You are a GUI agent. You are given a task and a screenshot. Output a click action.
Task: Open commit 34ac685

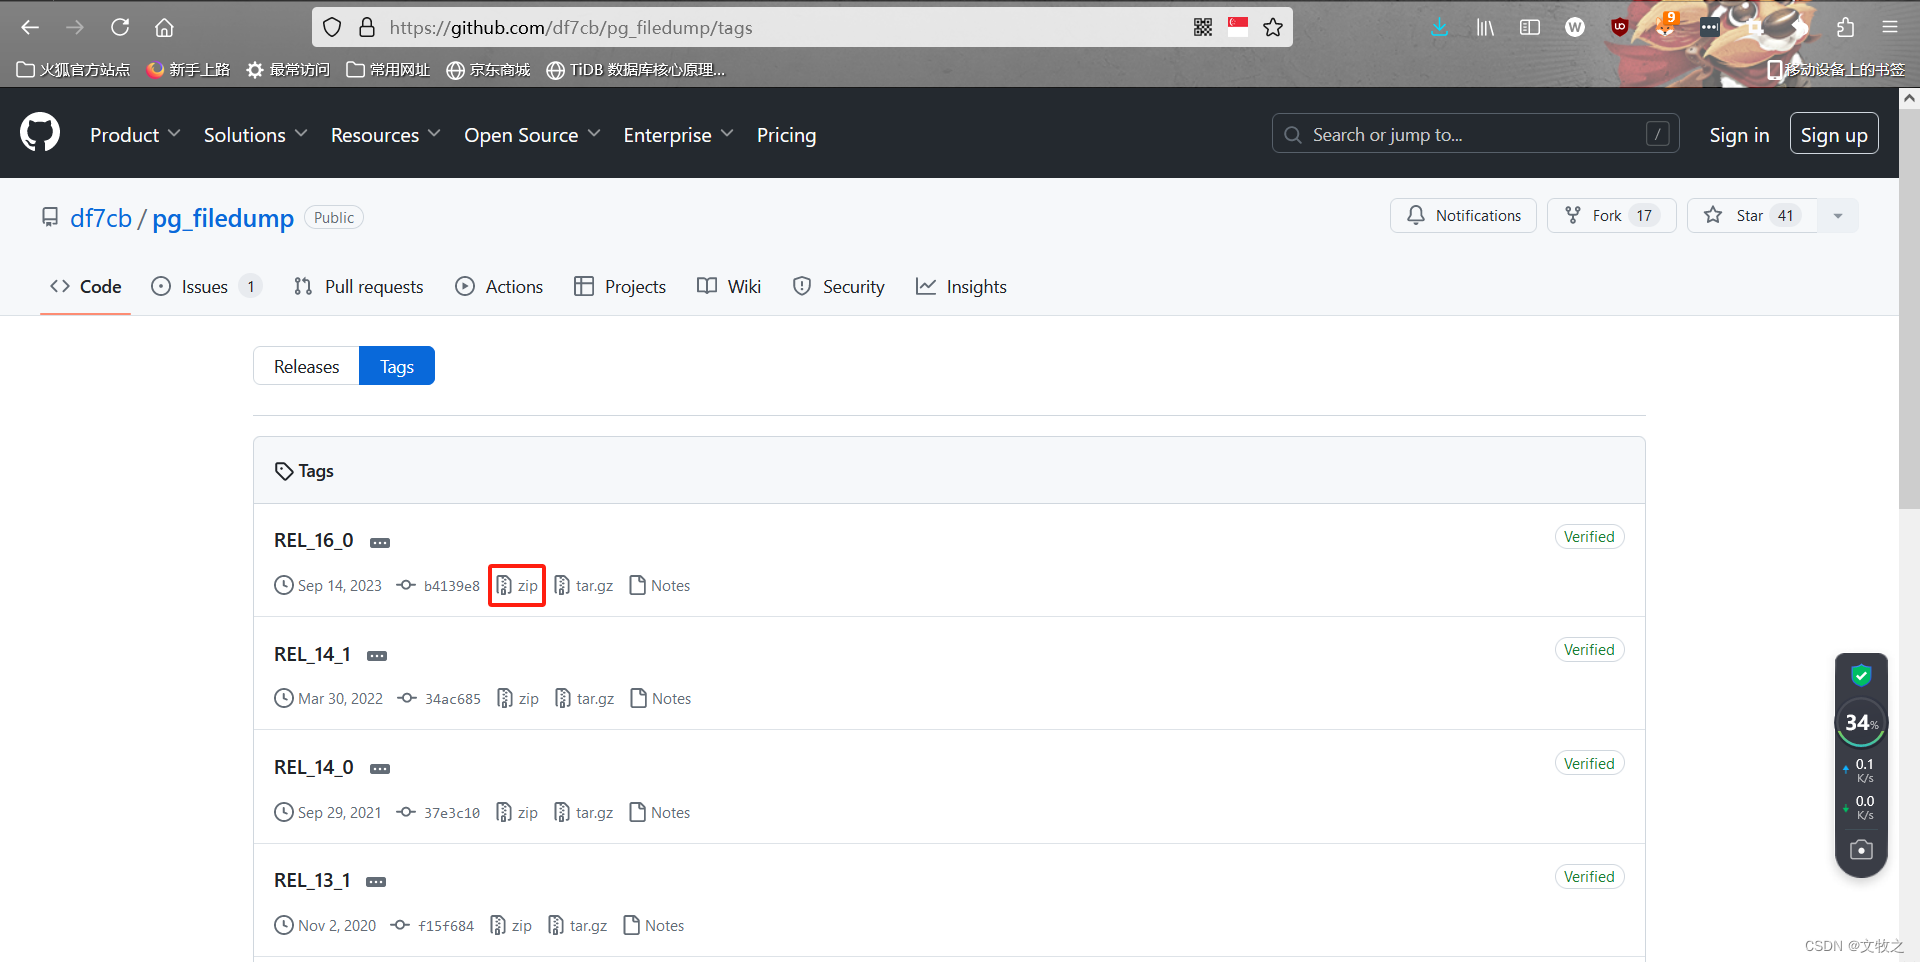[440, 698]
